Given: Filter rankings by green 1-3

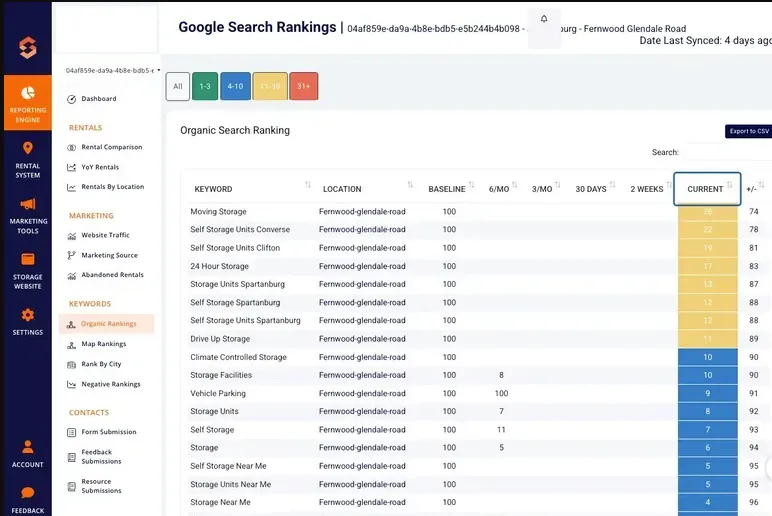Looking at the screenshot, I should [x=205, y=86].
